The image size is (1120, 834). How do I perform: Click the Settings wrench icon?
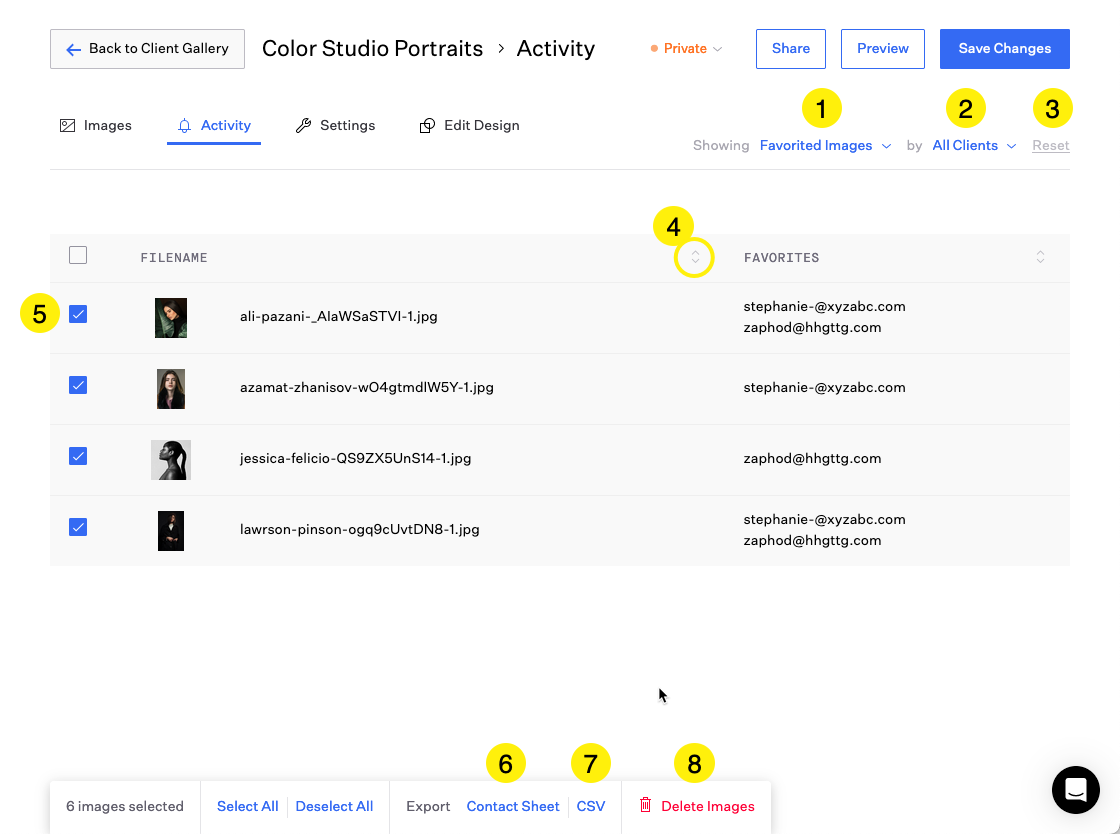pos(303,126)
